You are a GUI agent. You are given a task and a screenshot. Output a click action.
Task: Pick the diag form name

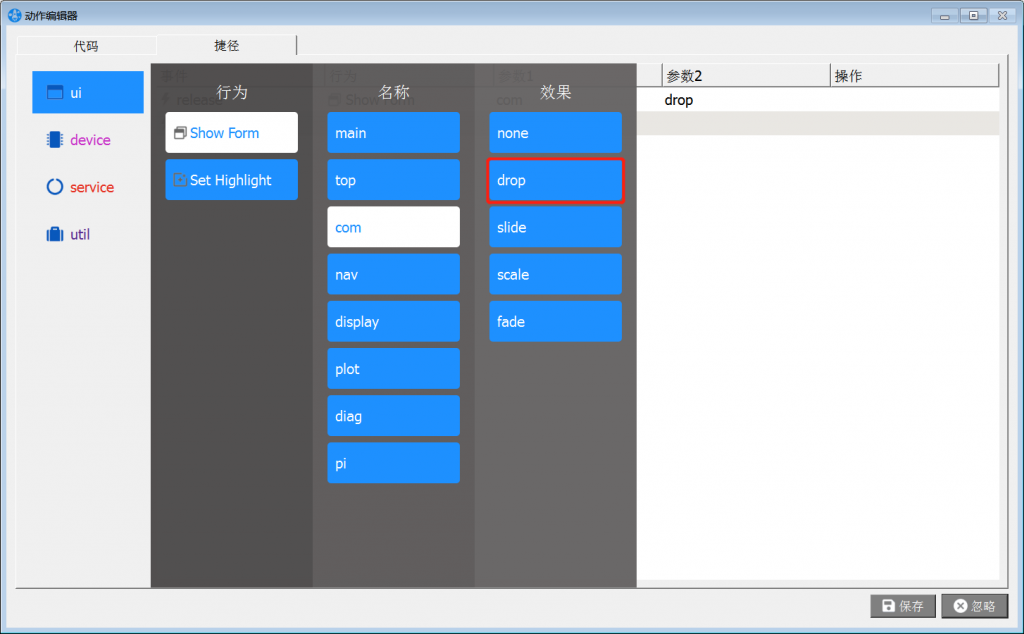393,415
